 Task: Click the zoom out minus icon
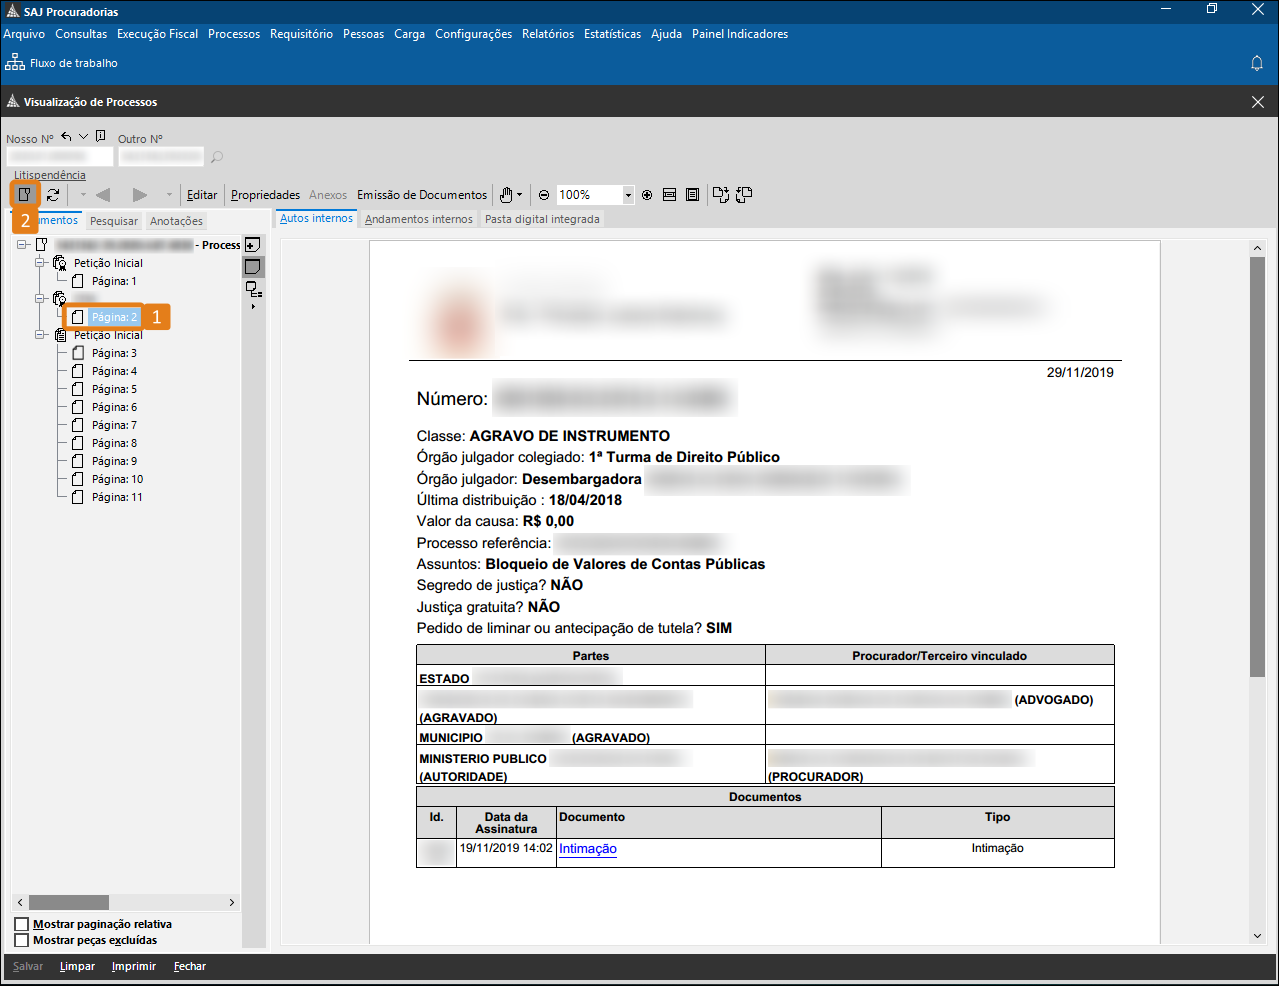coord(544,195)
